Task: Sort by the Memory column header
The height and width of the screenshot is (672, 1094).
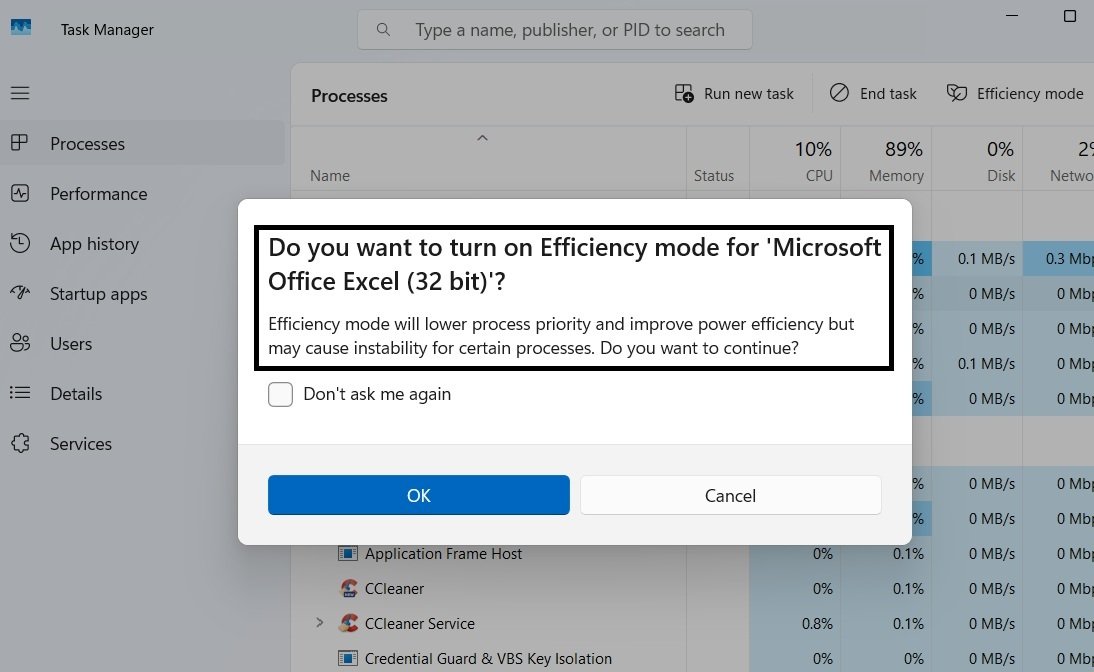Action: pos(896,176)
